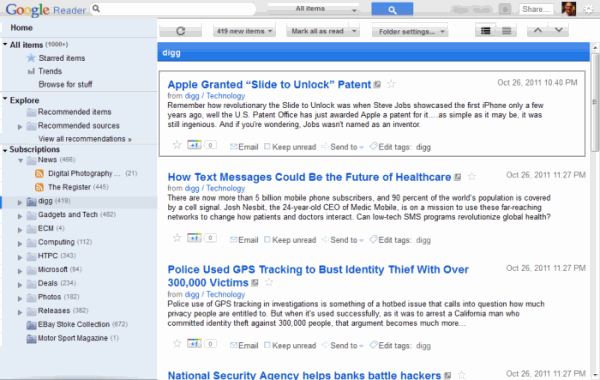Select the Deals folder
The height and width of the screenshot is (380, 600).
click(x=48, y=283)
